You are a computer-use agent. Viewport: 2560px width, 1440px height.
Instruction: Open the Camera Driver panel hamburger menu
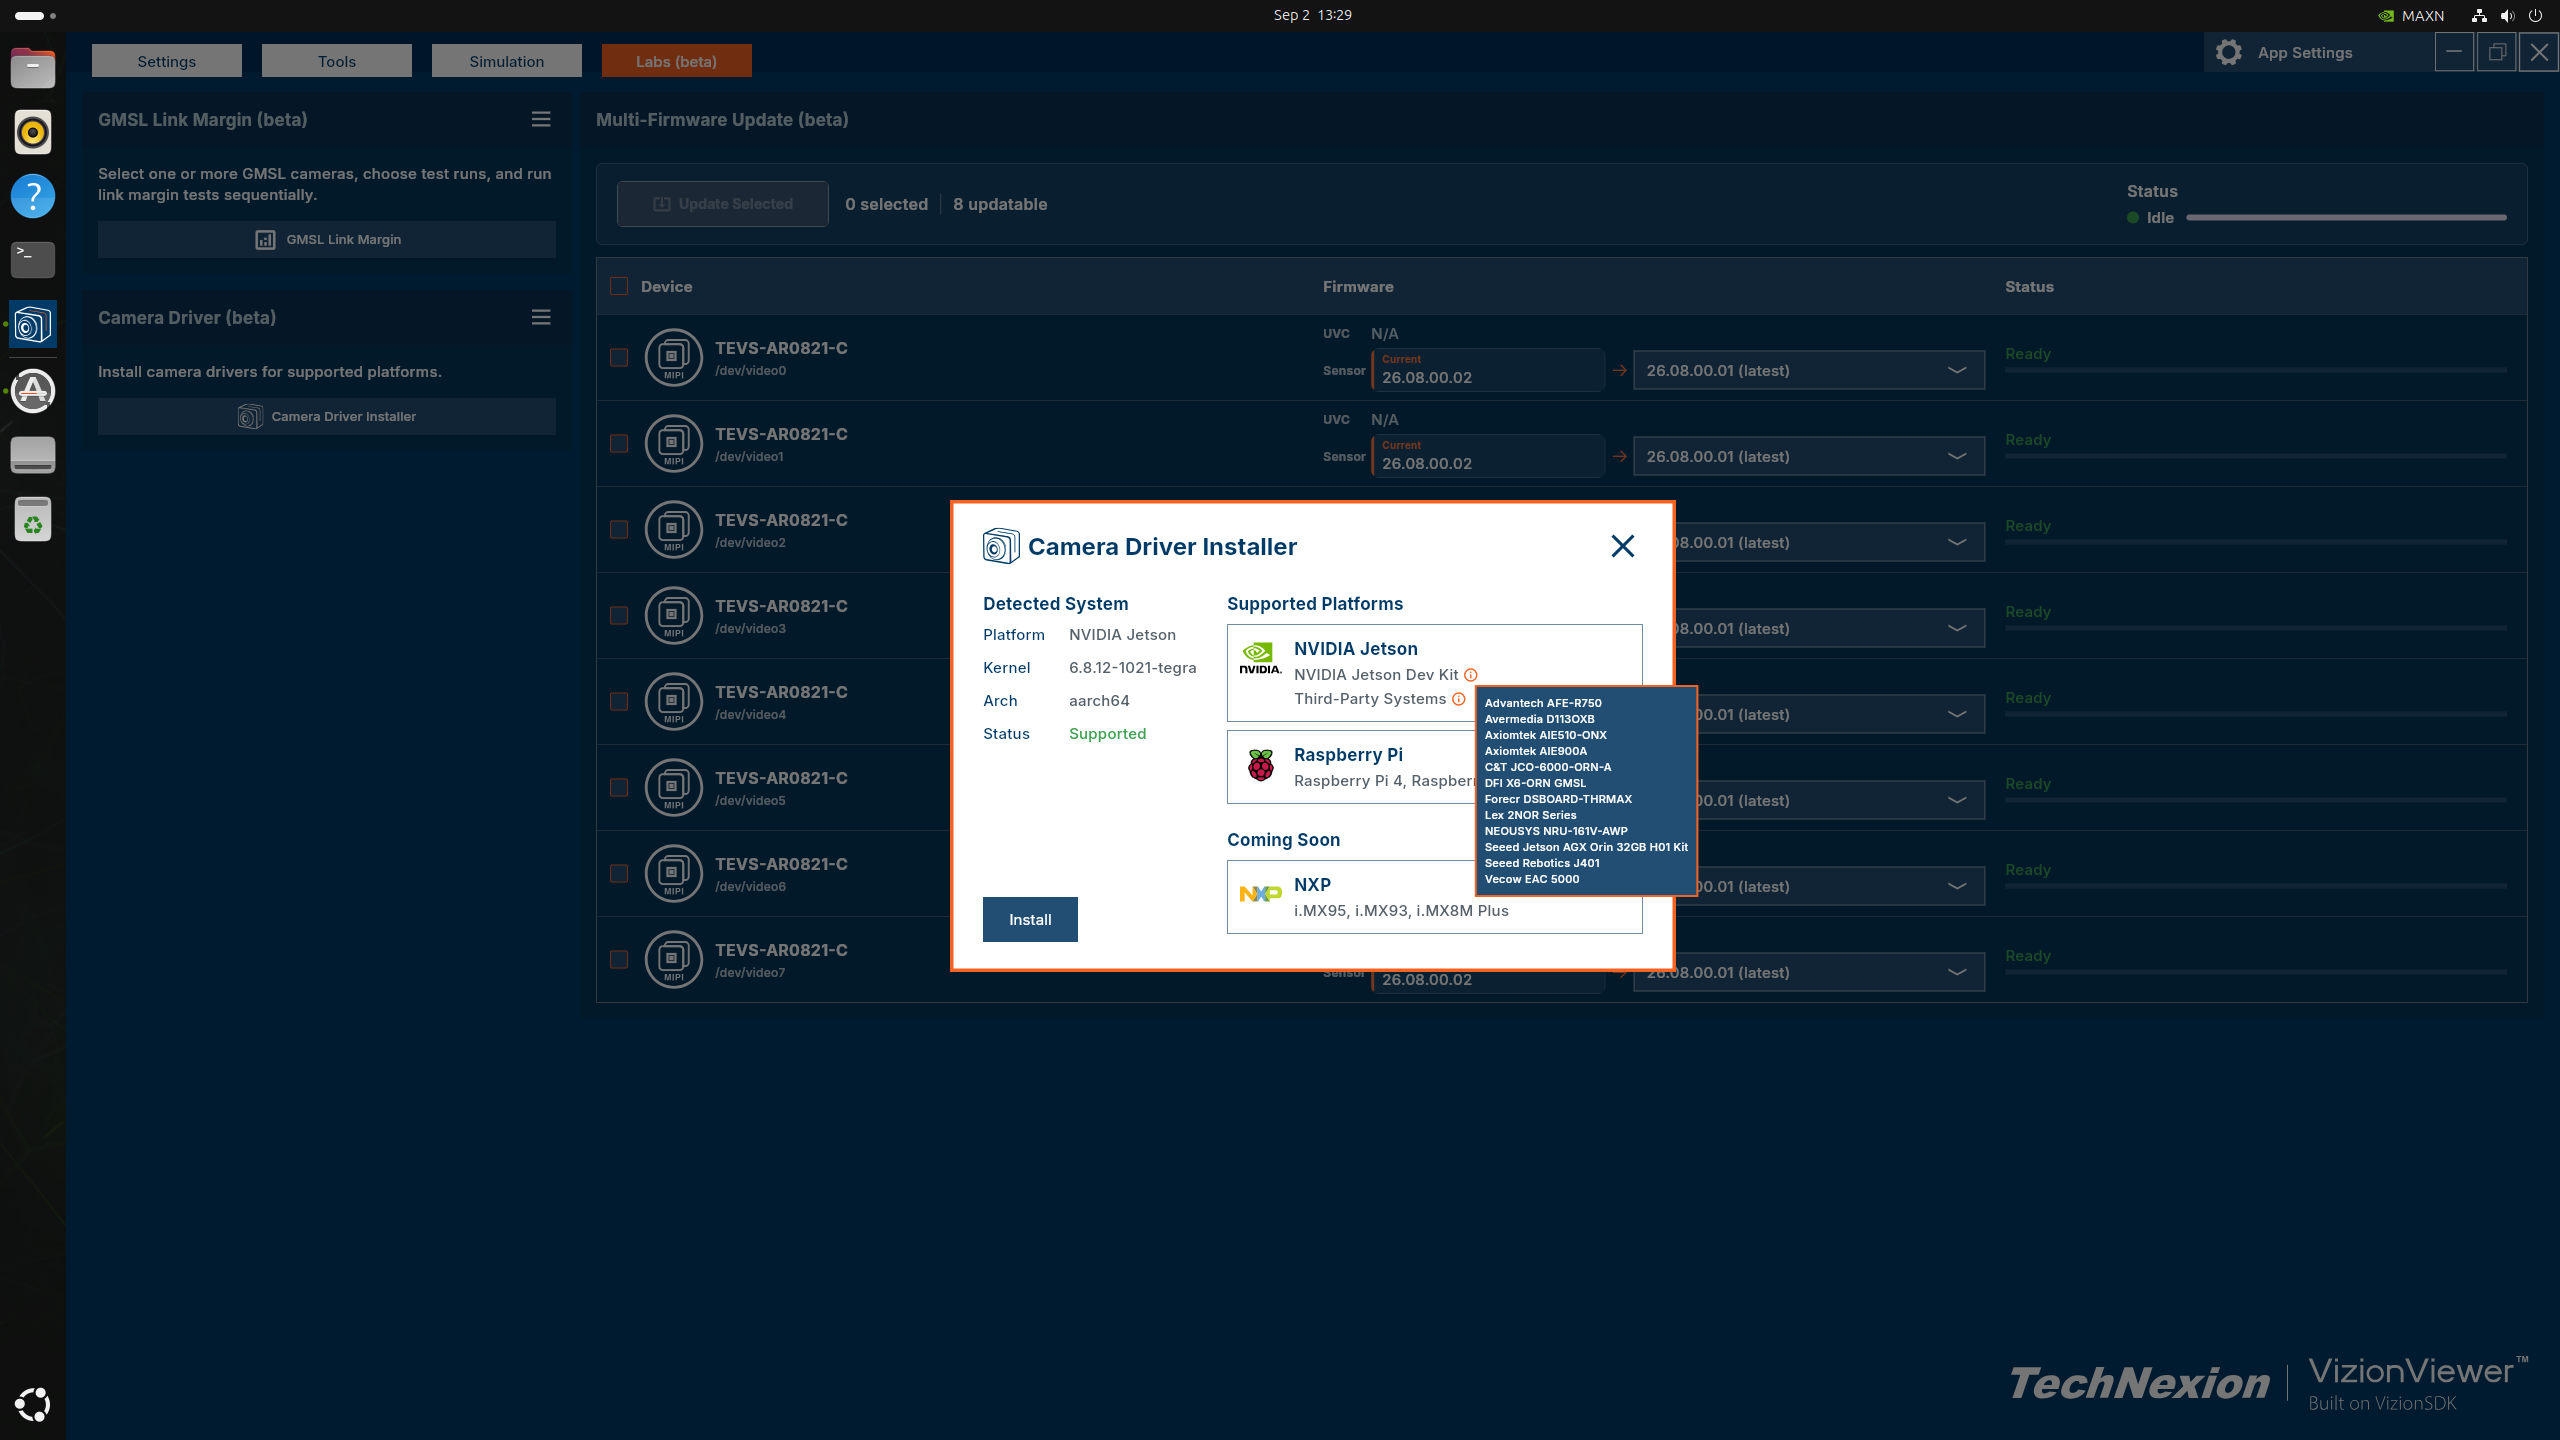541,317
